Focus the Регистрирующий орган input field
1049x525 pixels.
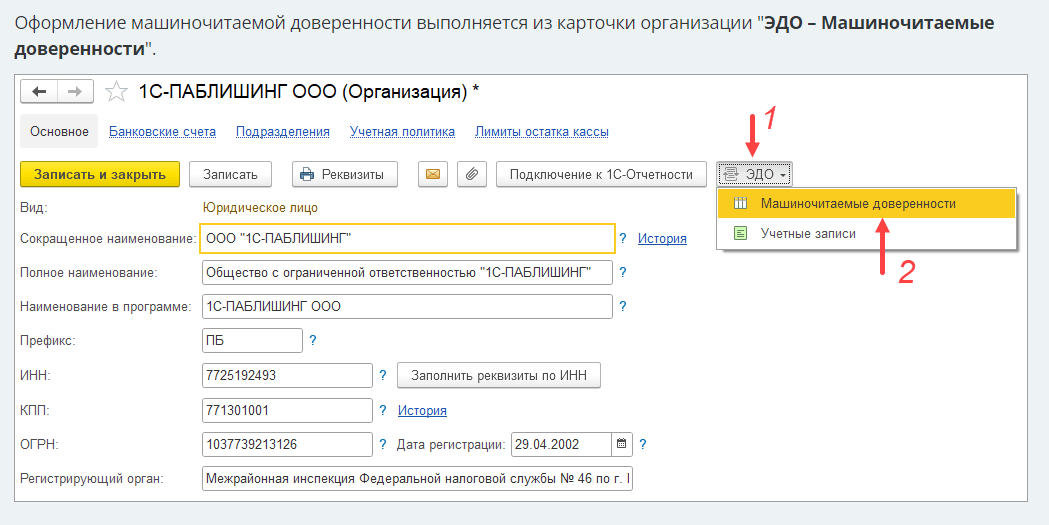[417, 479]
